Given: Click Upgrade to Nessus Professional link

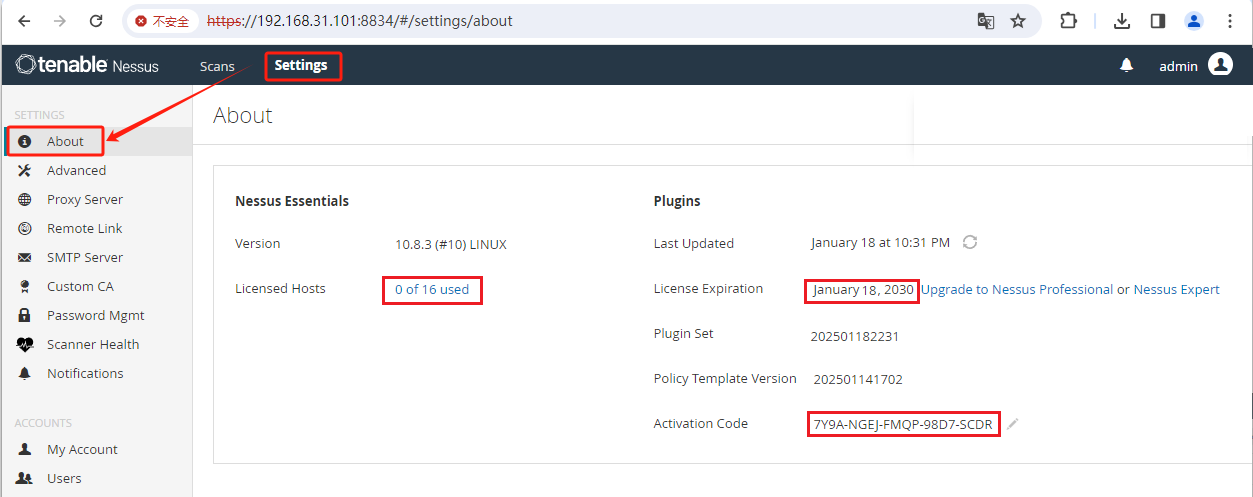Looking at the screenshot, I should pos(1017,289).
